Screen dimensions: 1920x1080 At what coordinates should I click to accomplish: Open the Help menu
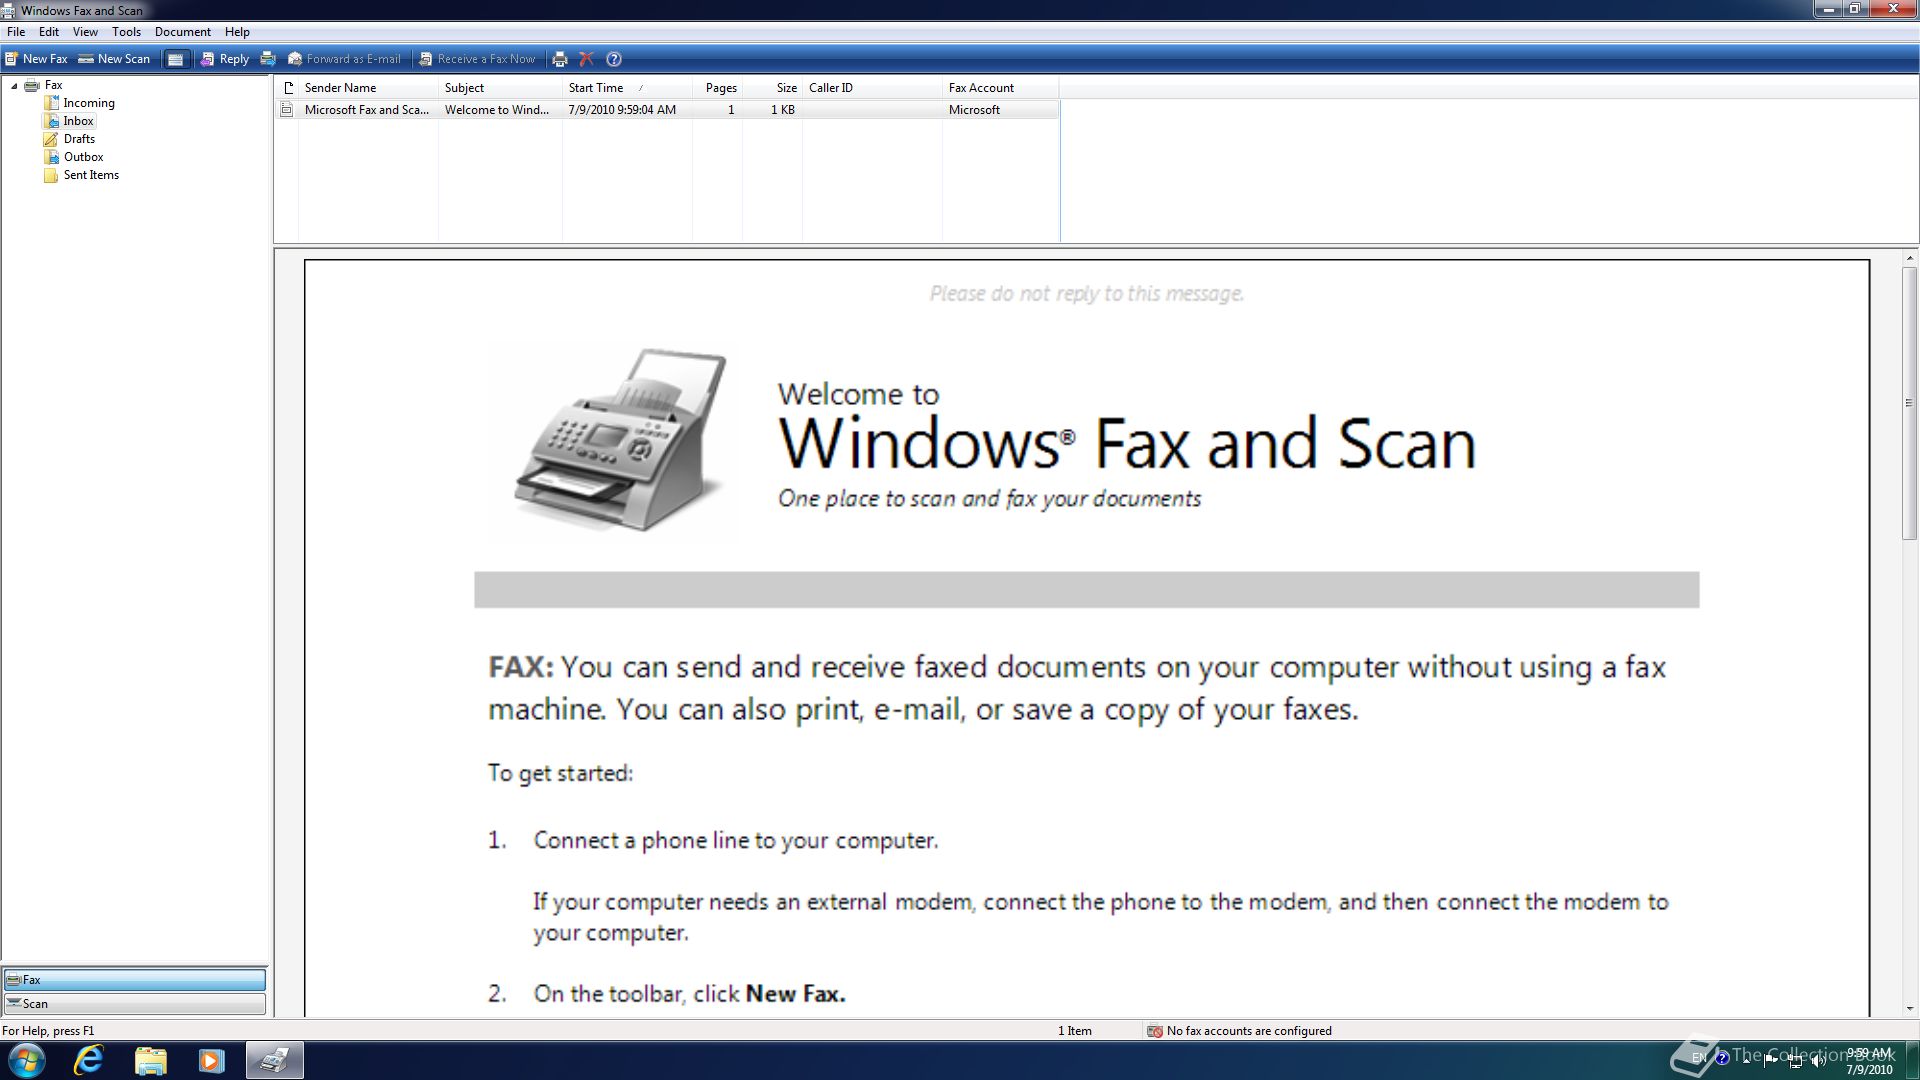point(237,32)
